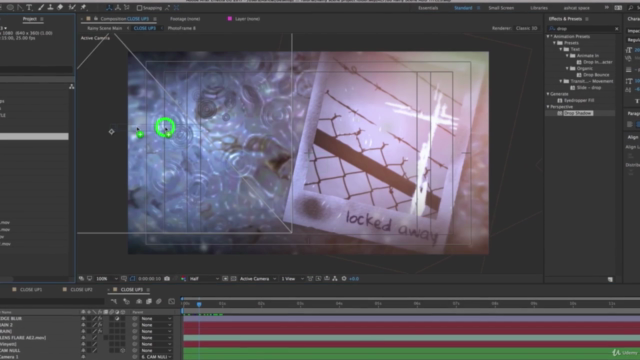
Task: Open the comp flowchart icon in viewer
Action: pyautogui.click(x=335, y=279)
